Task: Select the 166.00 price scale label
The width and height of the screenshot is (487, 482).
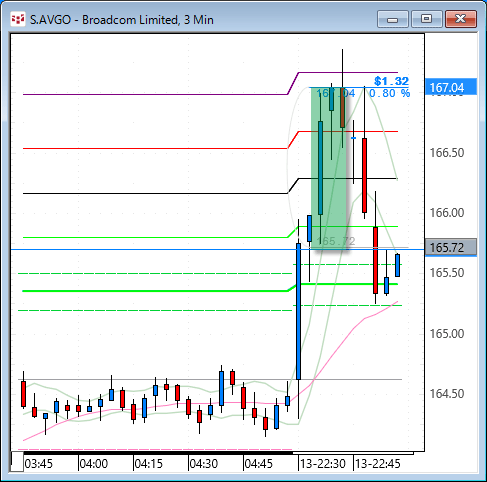Action: point(447,213)
